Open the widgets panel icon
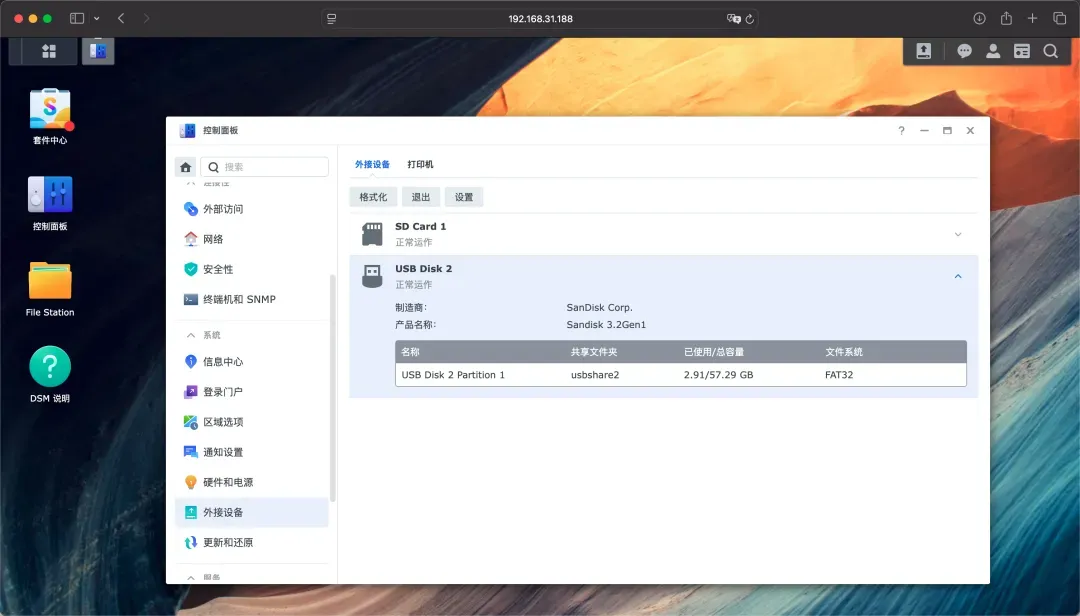 point(1021,51)
